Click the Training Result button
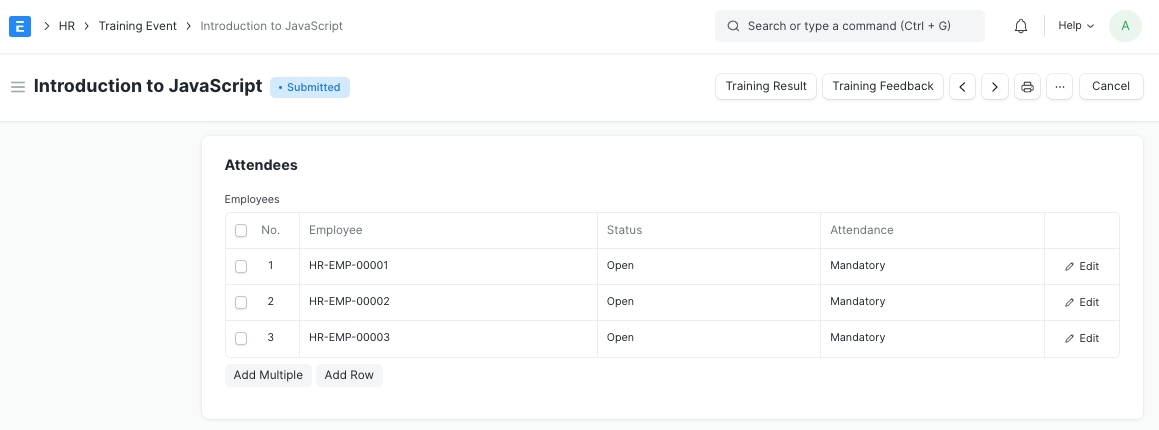 766,87
